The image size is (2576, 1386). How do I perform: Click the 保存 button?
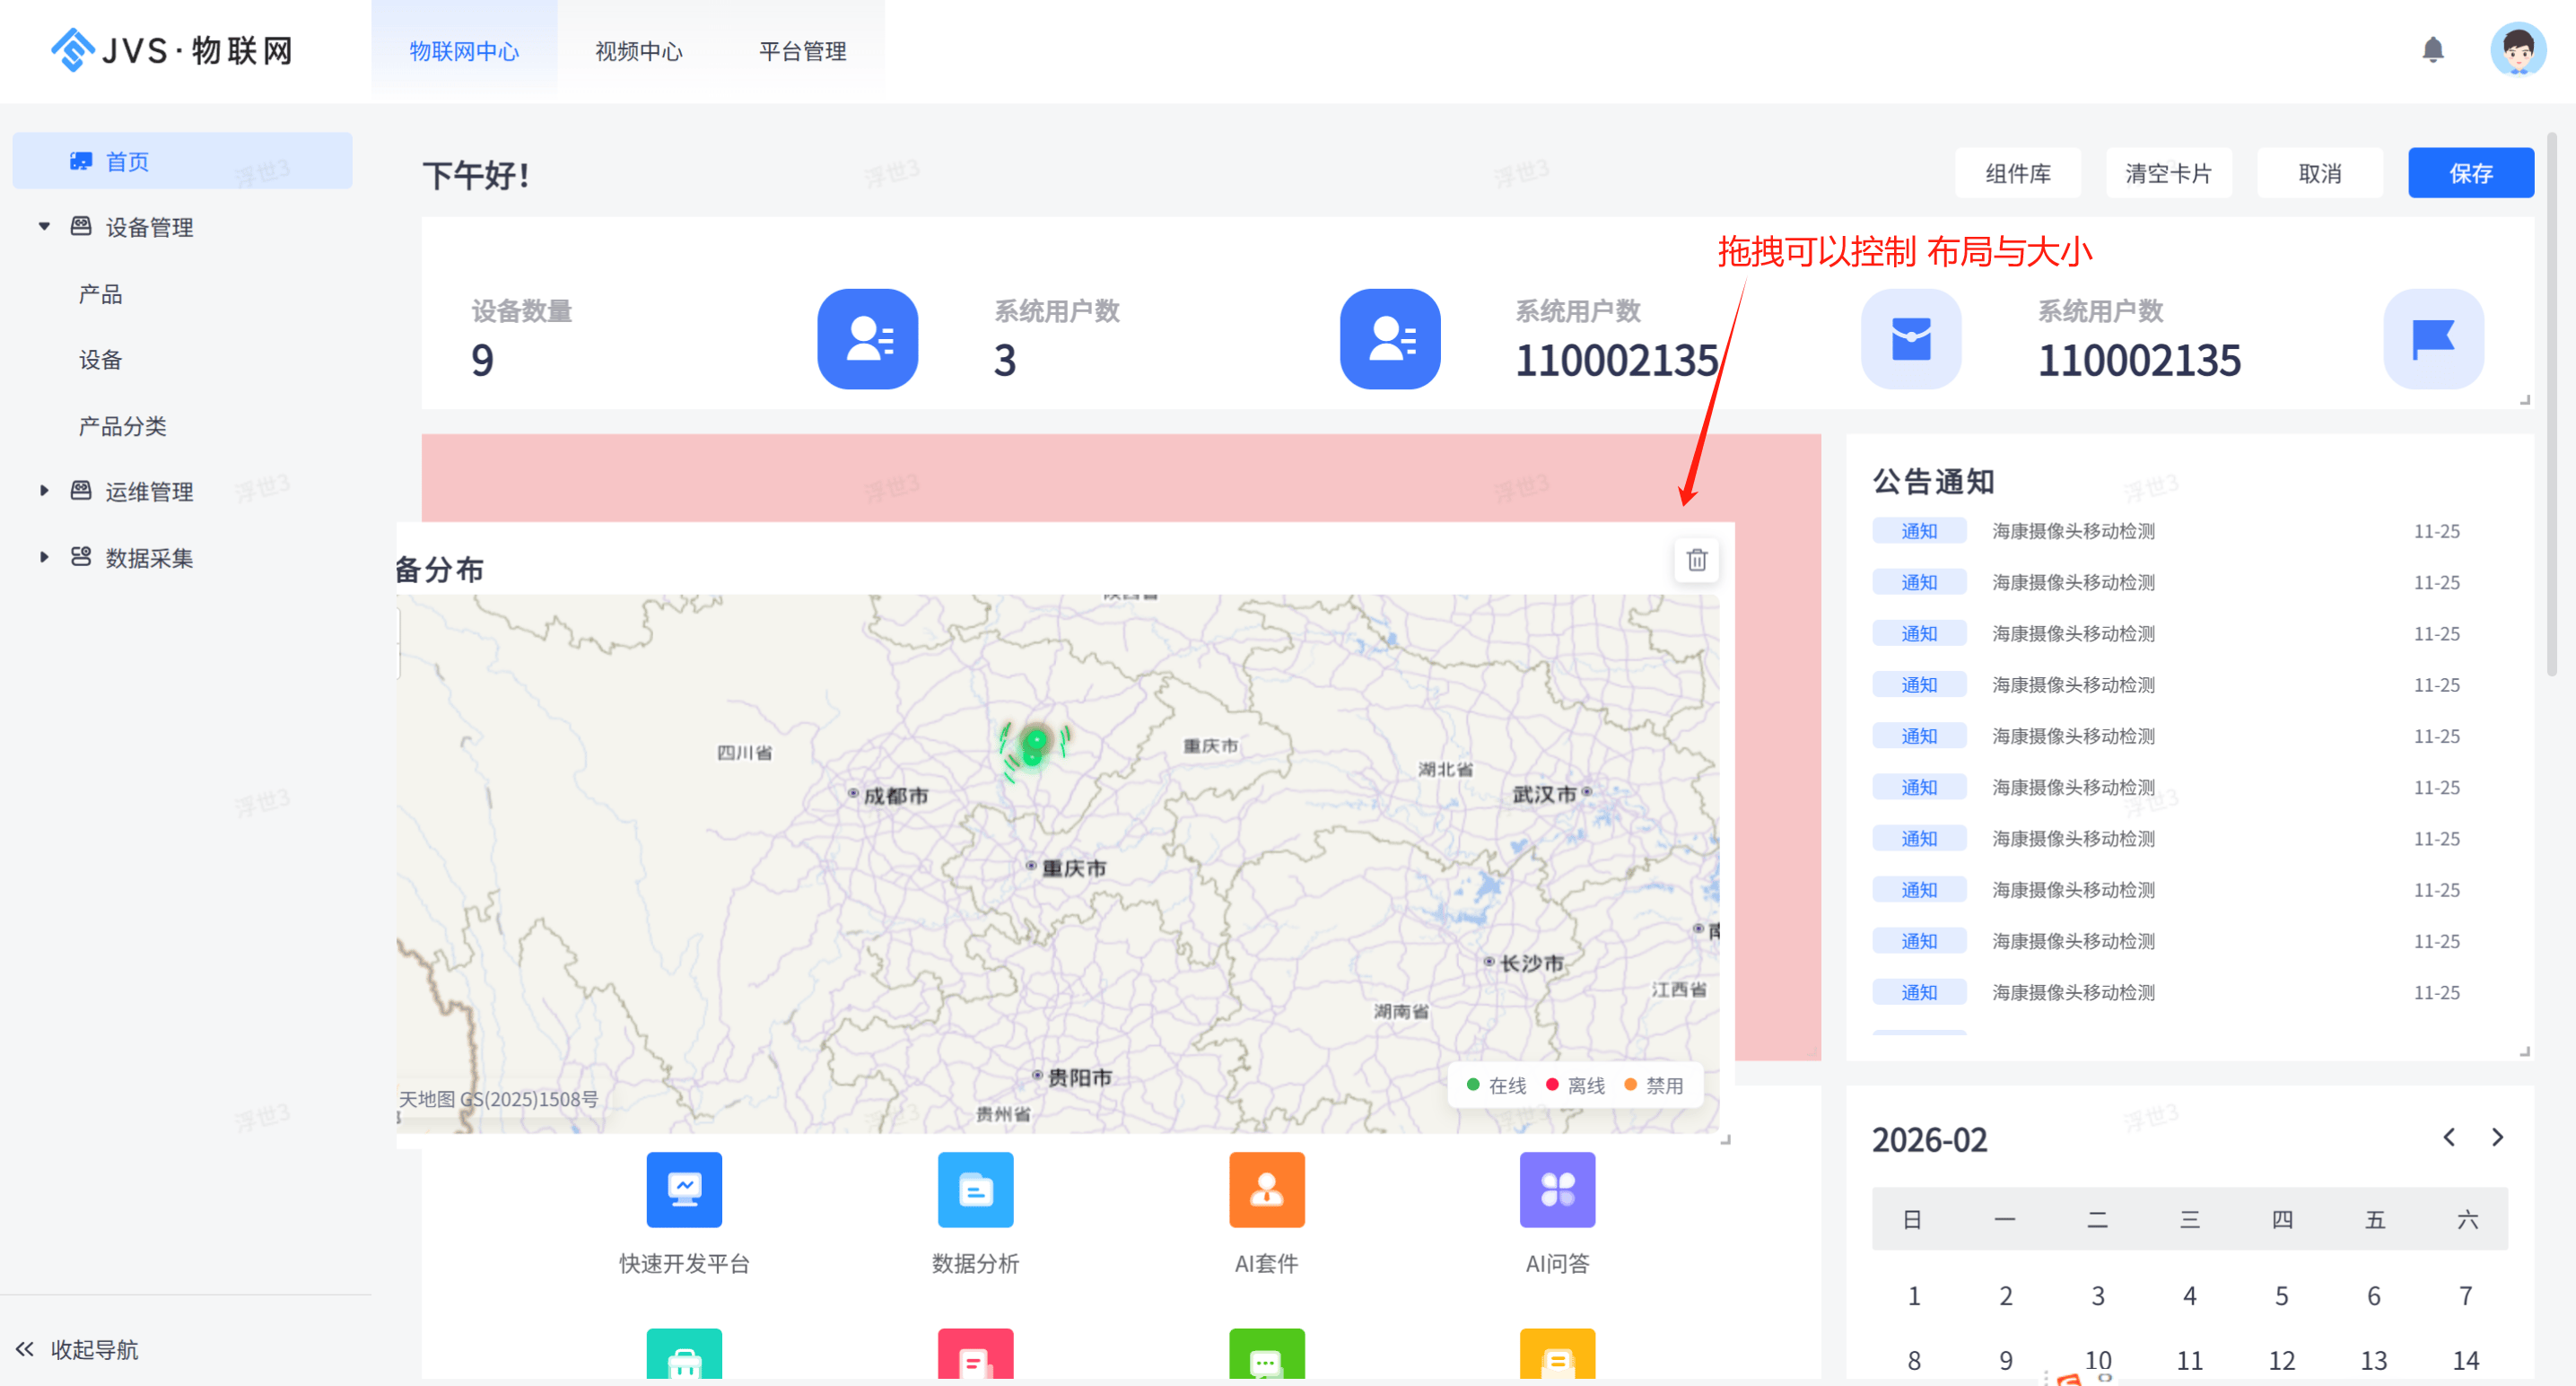(x=2470, y=173)
